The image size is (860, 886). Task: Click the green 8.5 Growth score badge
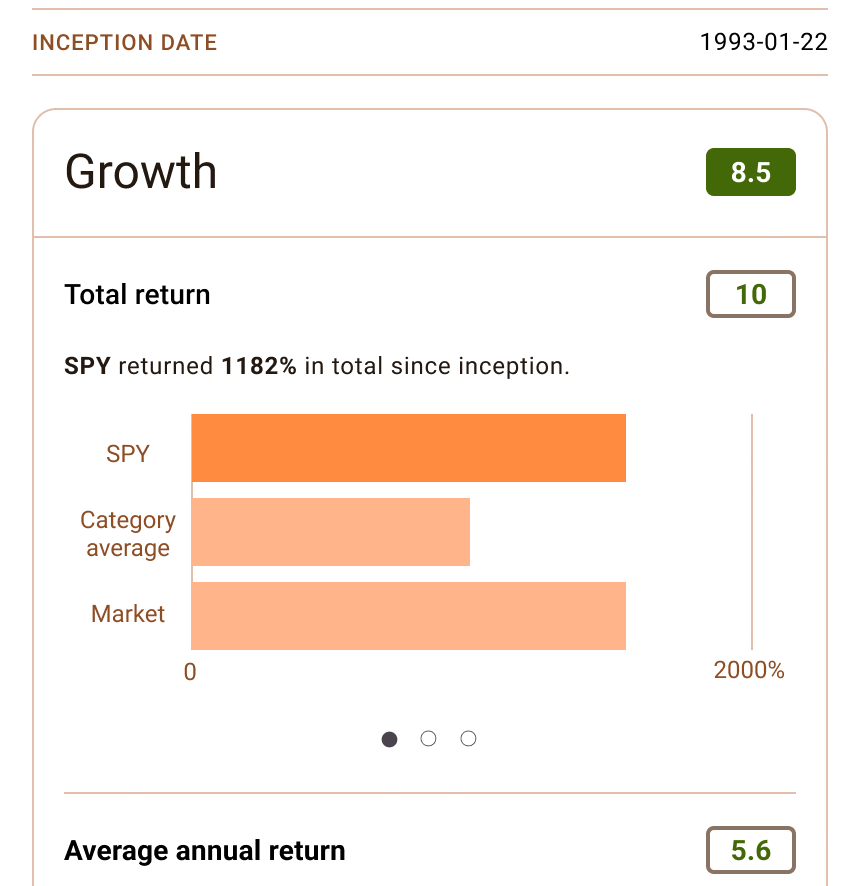pyautogui.click(x=750, y=172)
